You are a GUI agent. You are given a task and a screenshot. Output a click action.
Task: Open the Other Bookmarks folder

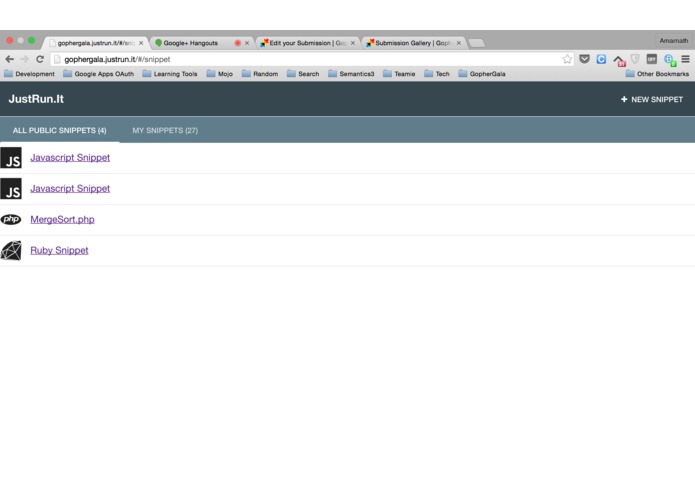(657, 74)
